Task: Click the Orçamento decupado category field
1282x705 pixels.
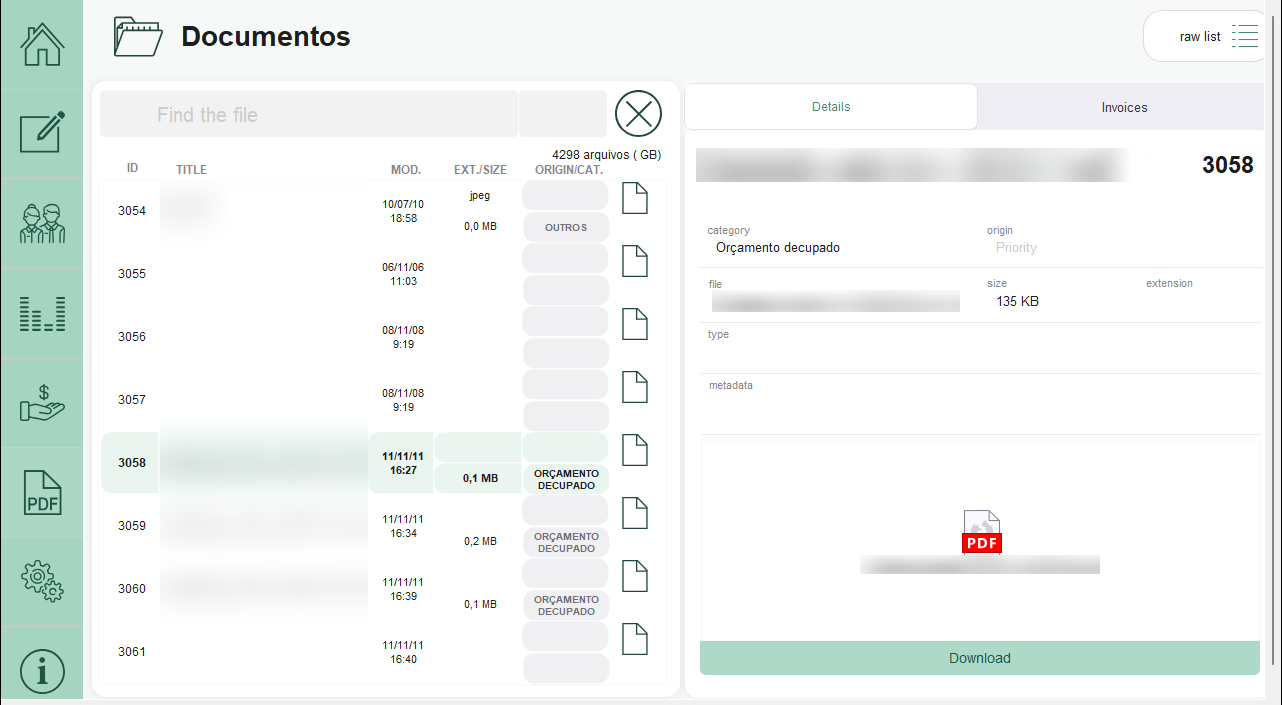Action: [x=778, y=247]
